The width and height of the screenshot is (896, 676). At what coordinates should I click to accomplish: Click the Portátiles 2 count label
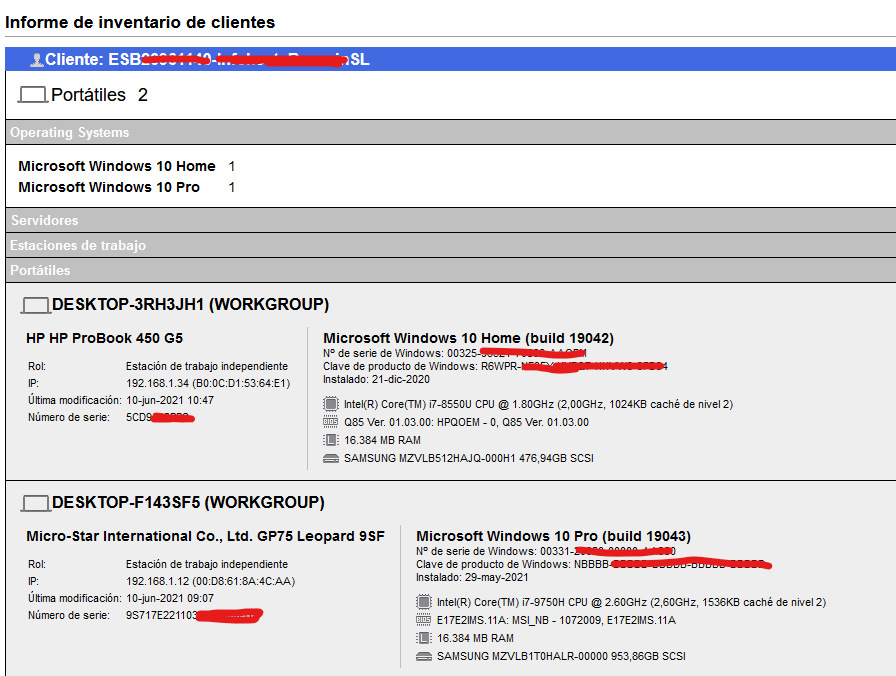pyautogui.click(x=99, y=95)
